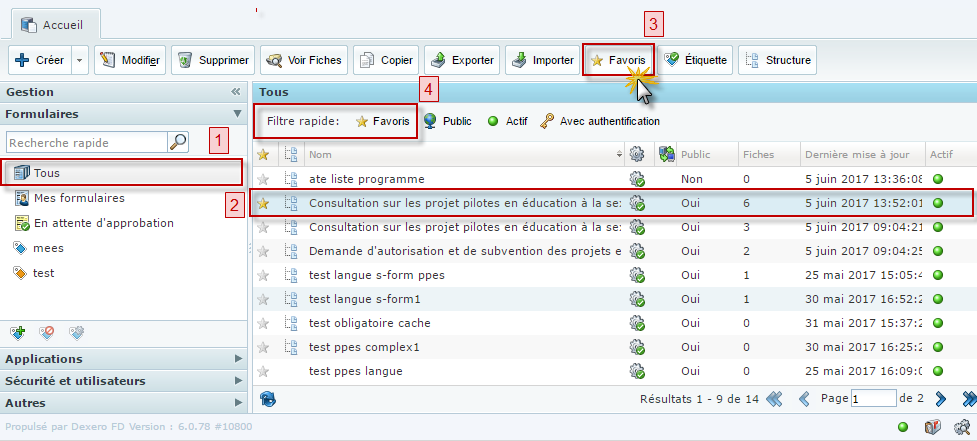Refresh the forms list with the grid refresh icon

pos(267,398)
